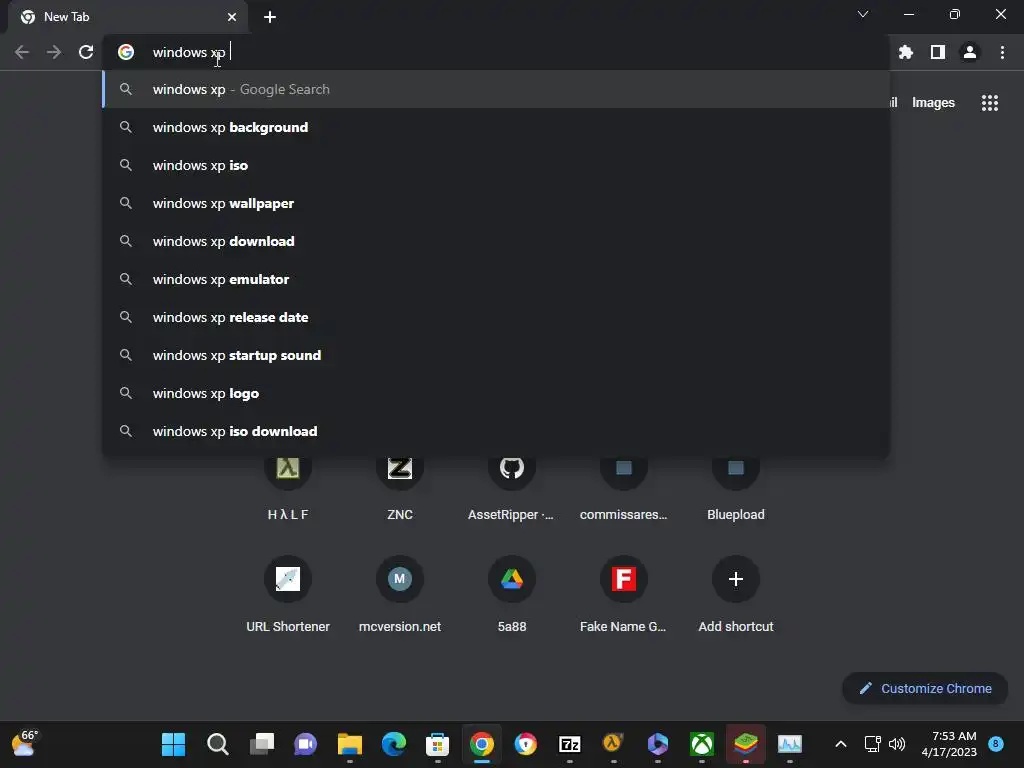Open the URL Shortener shortcut
The width and height of the screenshot is (1024, 768).
pos(288,594)
